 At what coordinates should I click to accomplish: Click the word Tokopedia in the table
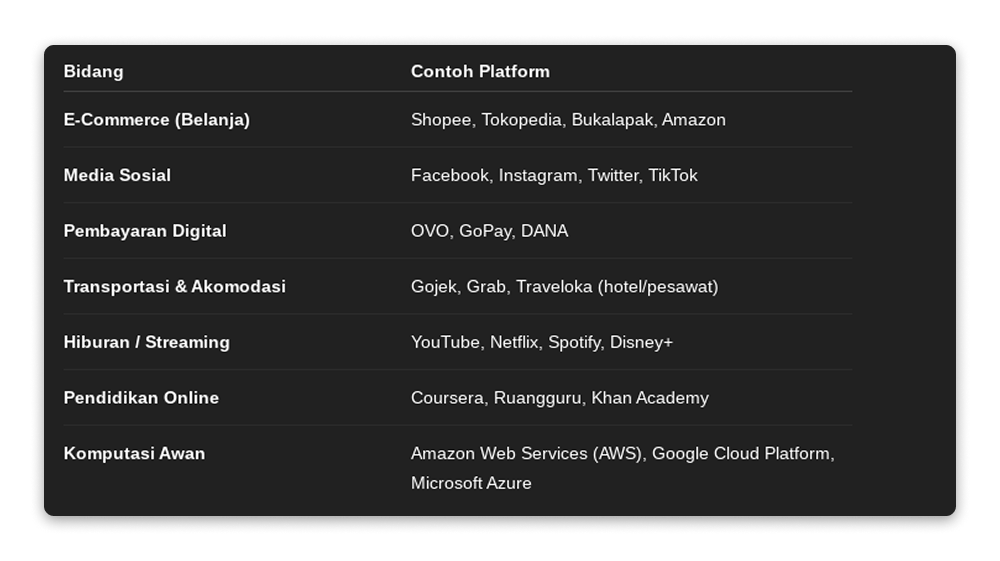tap(521, 120)
